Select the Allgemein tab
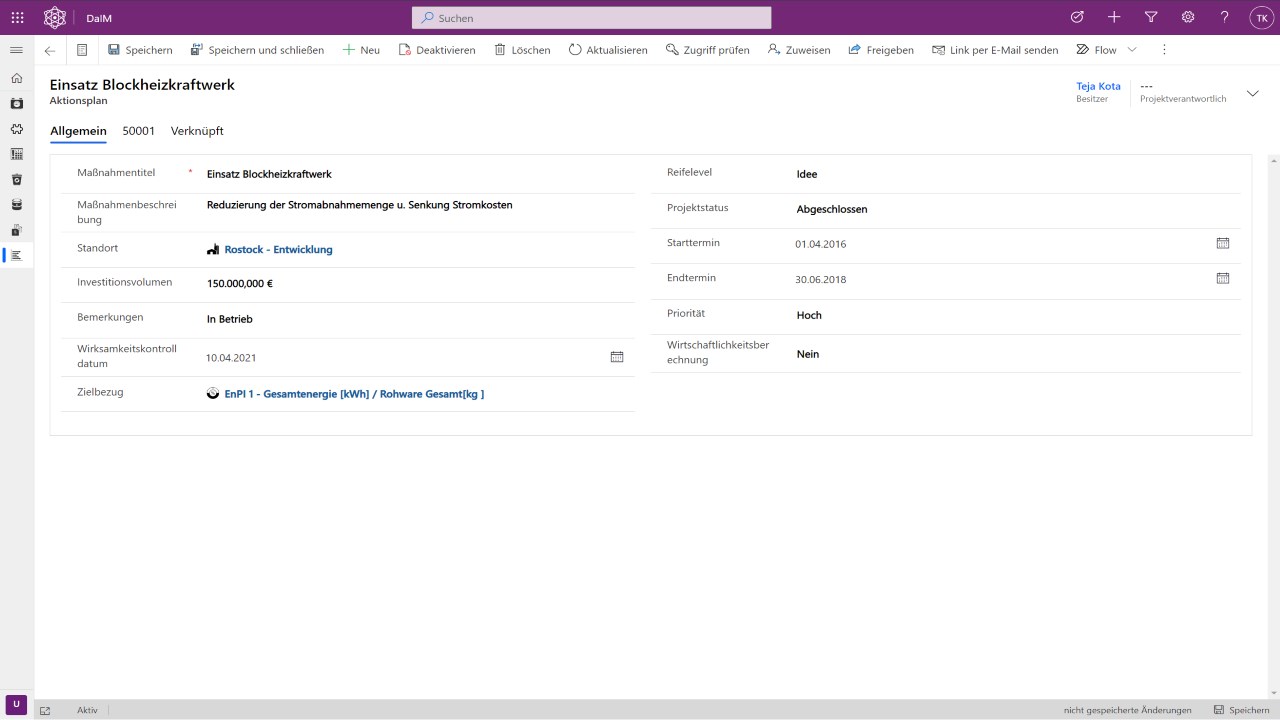Screen dimensions: 1280x720 pyautogui.click(x=78, y=131)
